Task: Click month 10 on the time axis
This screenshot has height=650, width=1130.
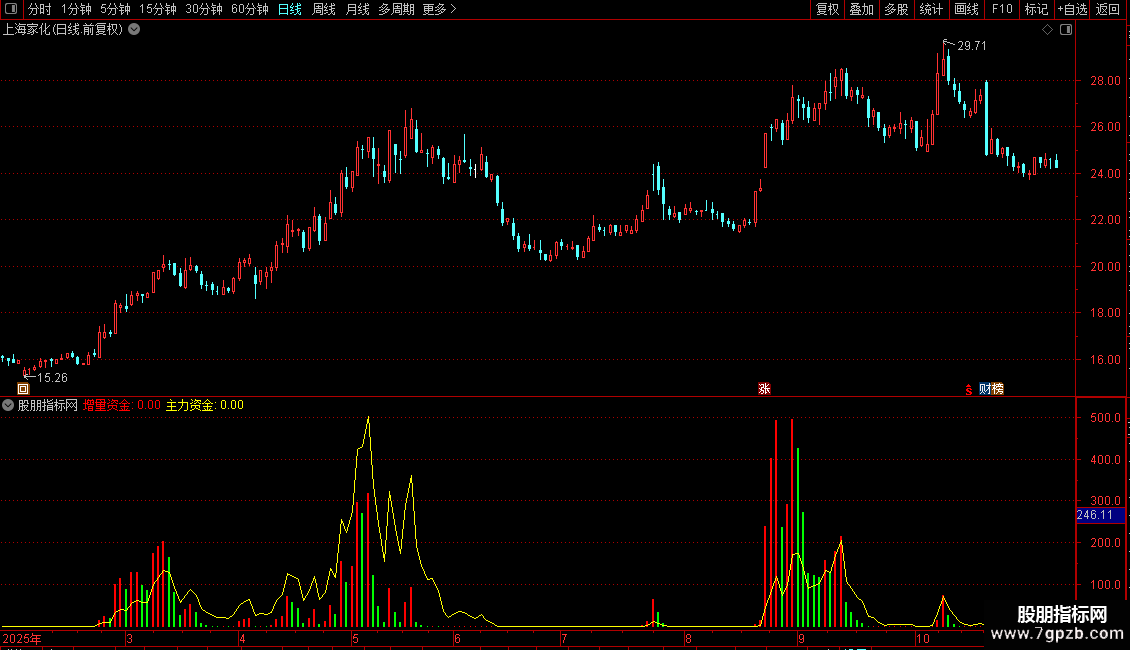Action: (922, 638)
